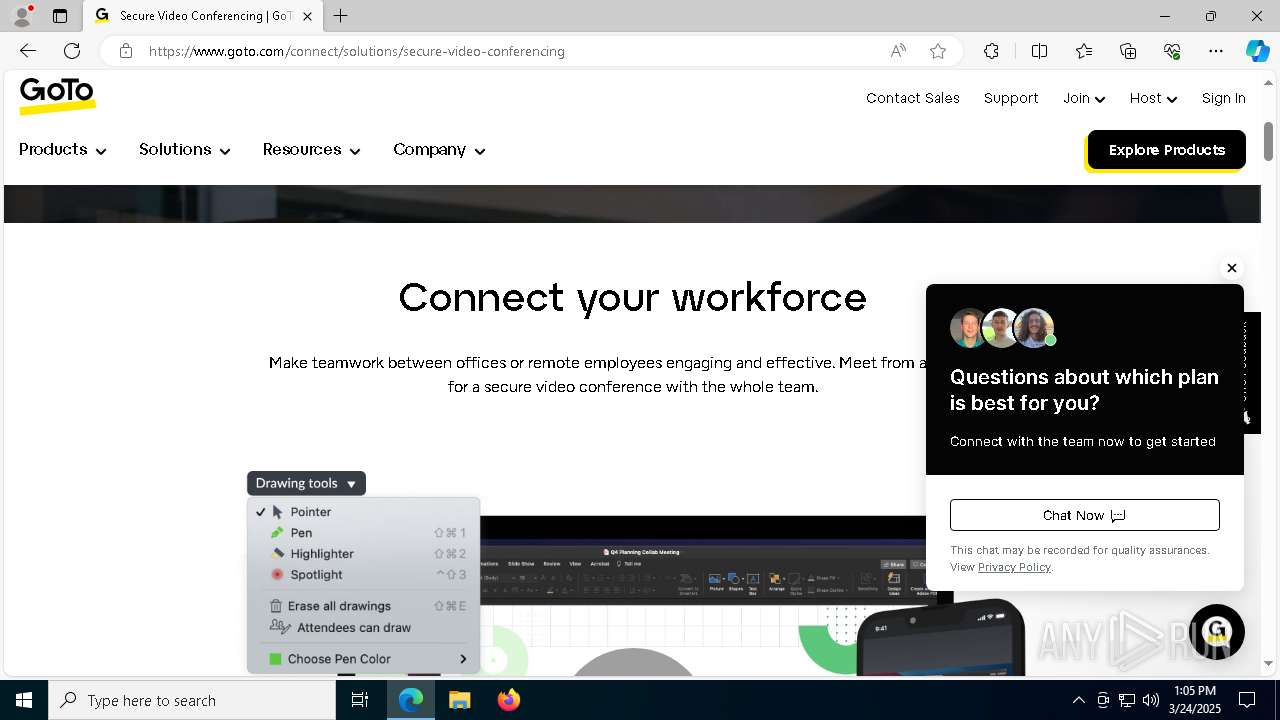The image size is (1280, 720).
Task: Click the Windows search box
Action: click(192, 700)
